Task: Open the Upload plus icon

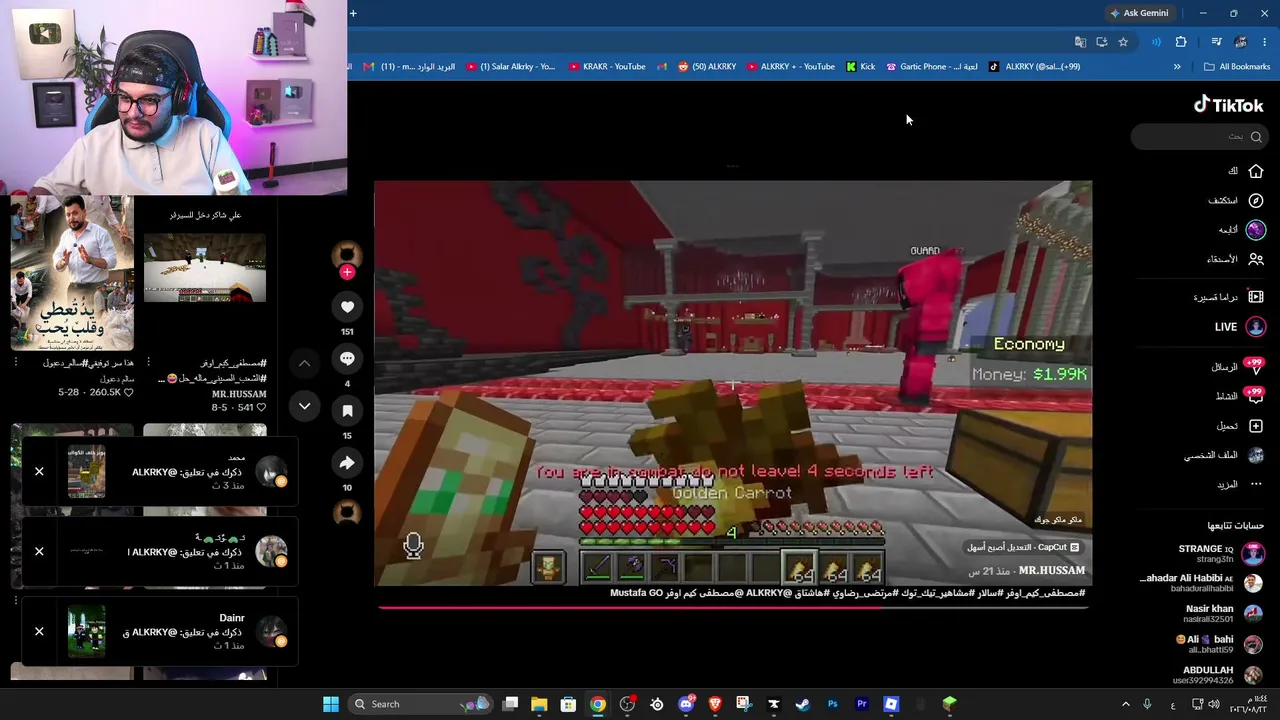Action: [1256, 426]
